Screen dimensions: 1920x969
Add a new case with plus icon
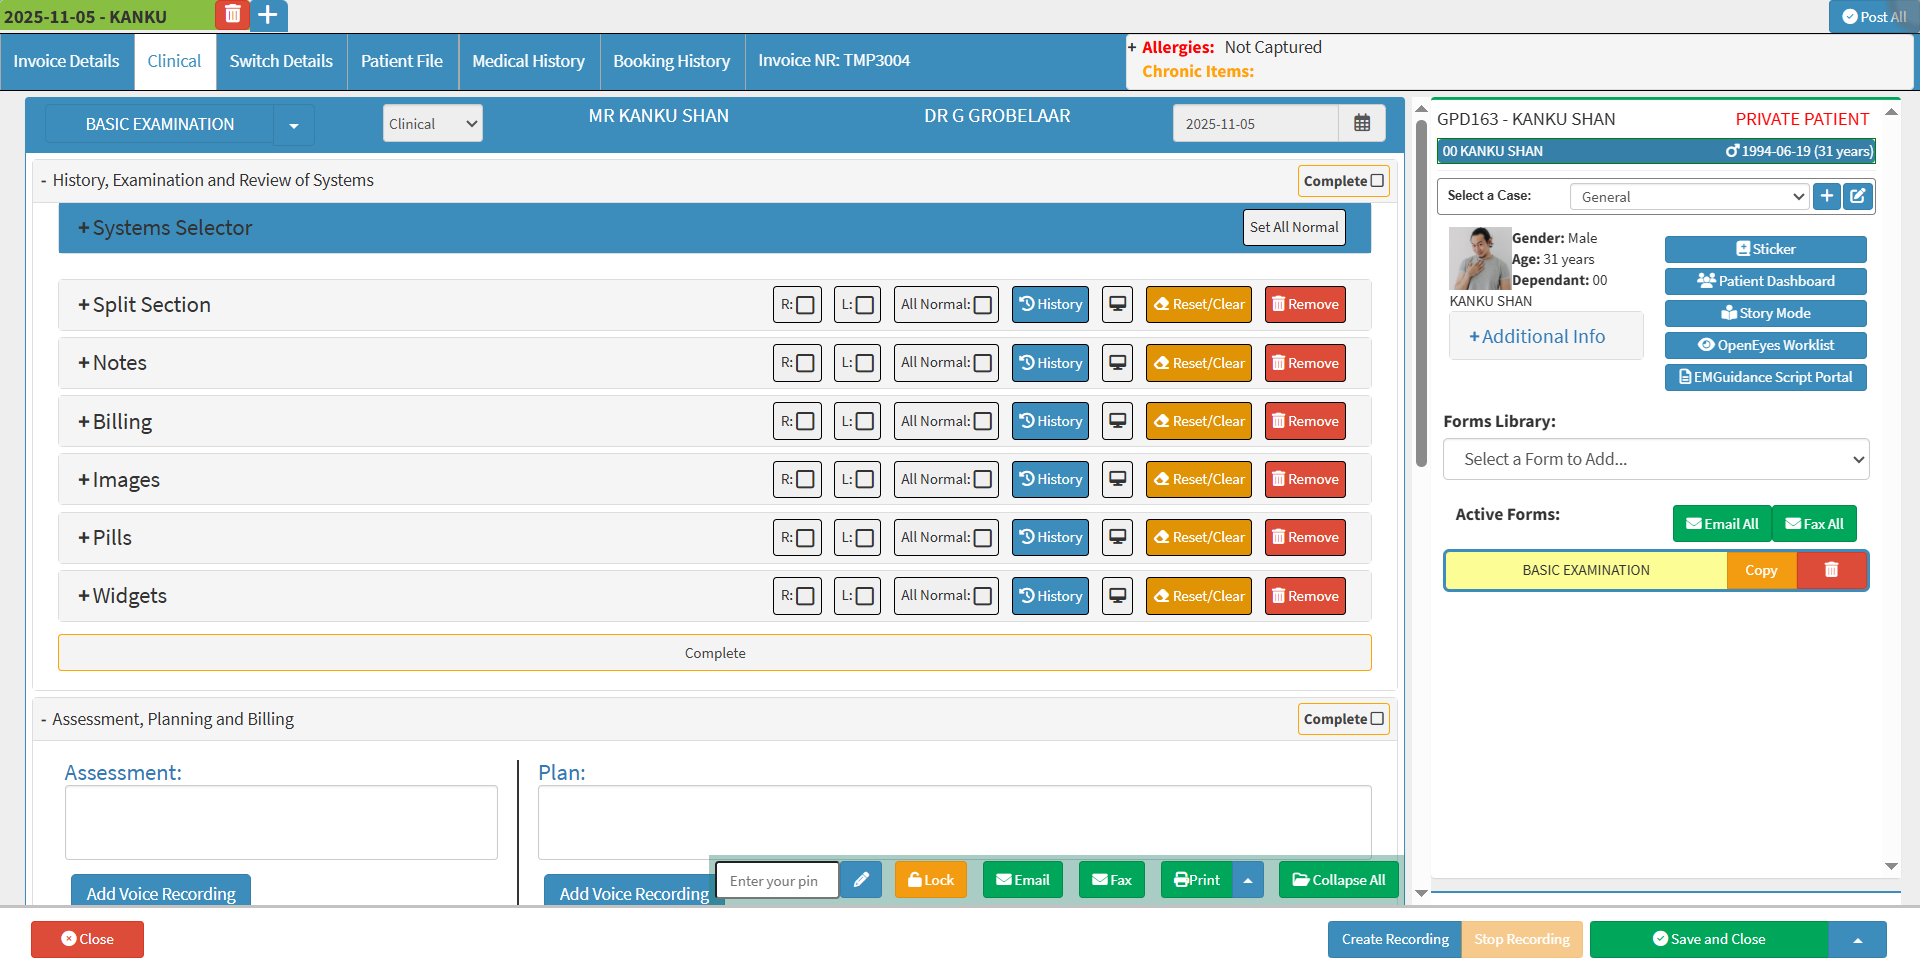tap(1826, 196)
